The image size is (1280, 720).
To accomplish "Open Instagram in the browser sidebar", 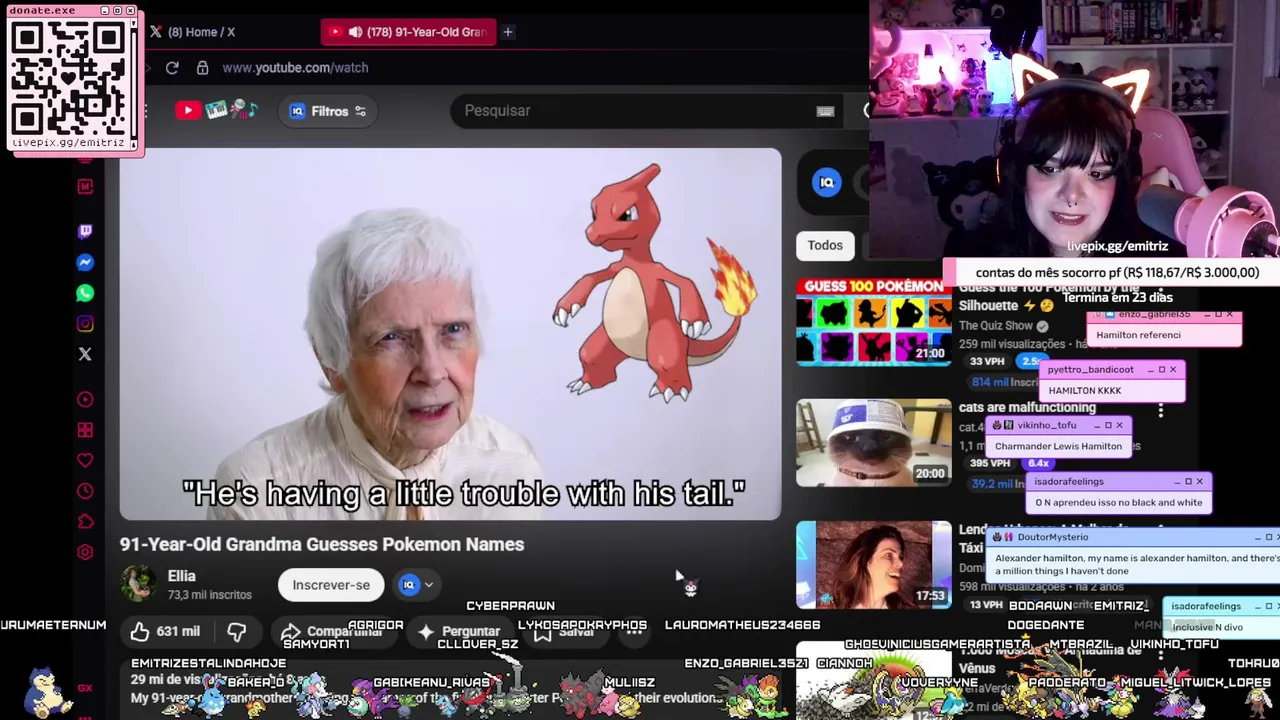I will tap(85, 323).
